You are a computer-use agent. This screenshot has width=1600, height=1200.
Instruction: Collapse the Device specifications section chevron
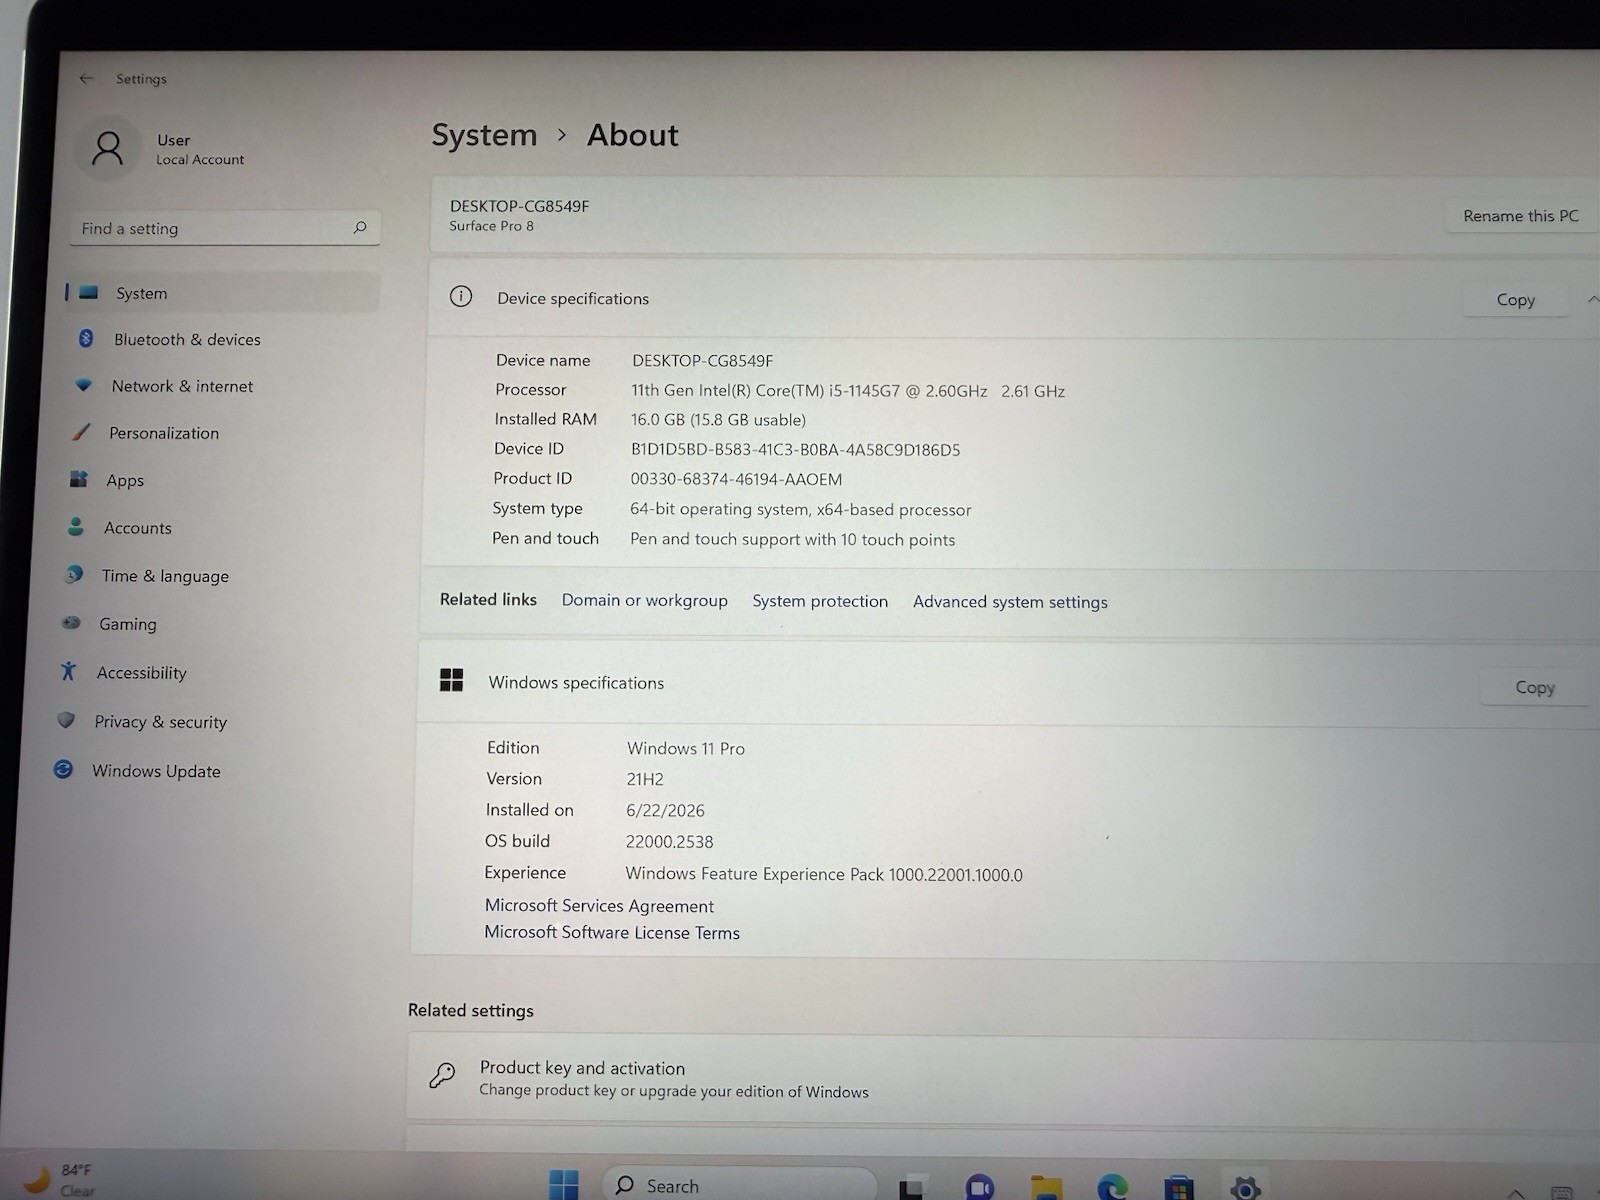point(1592,300)
